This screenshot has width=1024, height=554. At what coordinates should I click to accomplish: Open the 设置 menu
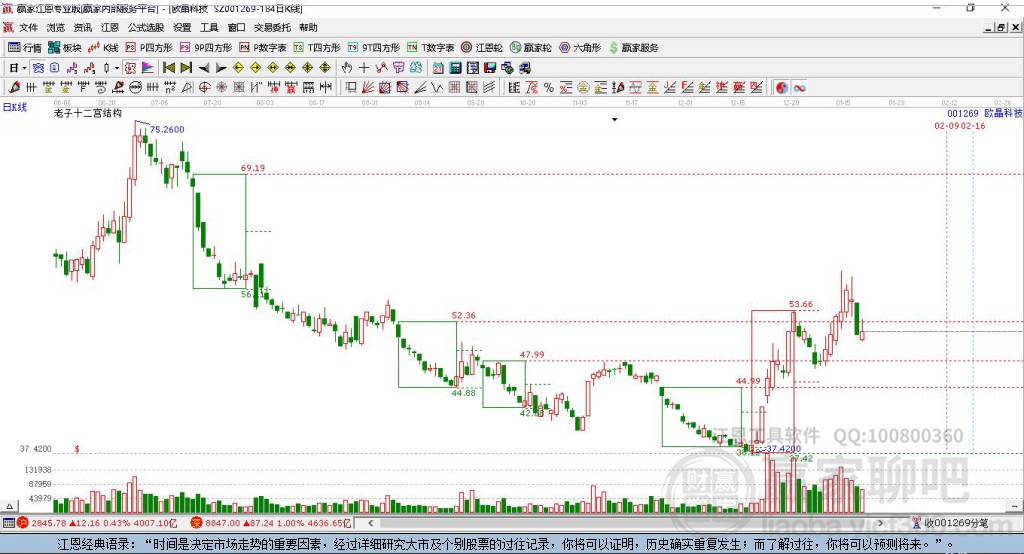[182, 27]
